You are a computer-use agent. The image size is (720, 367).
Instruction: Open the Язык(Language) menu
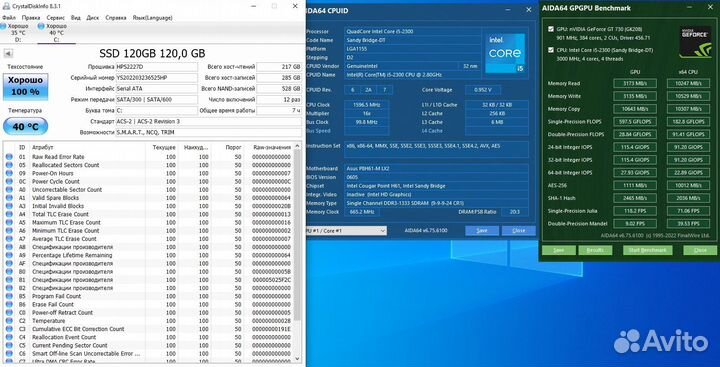tap(152, 17)
